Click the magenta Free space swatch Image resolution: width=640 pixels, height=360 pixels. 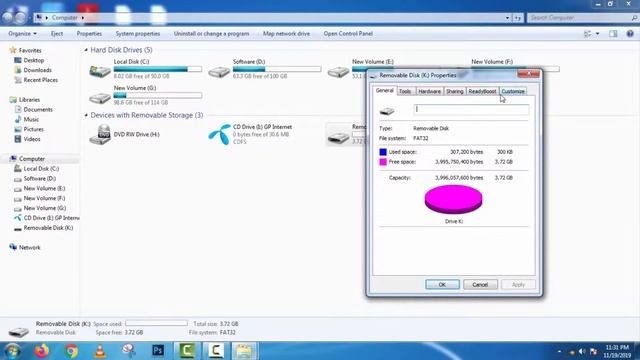(x=383, y=162)
